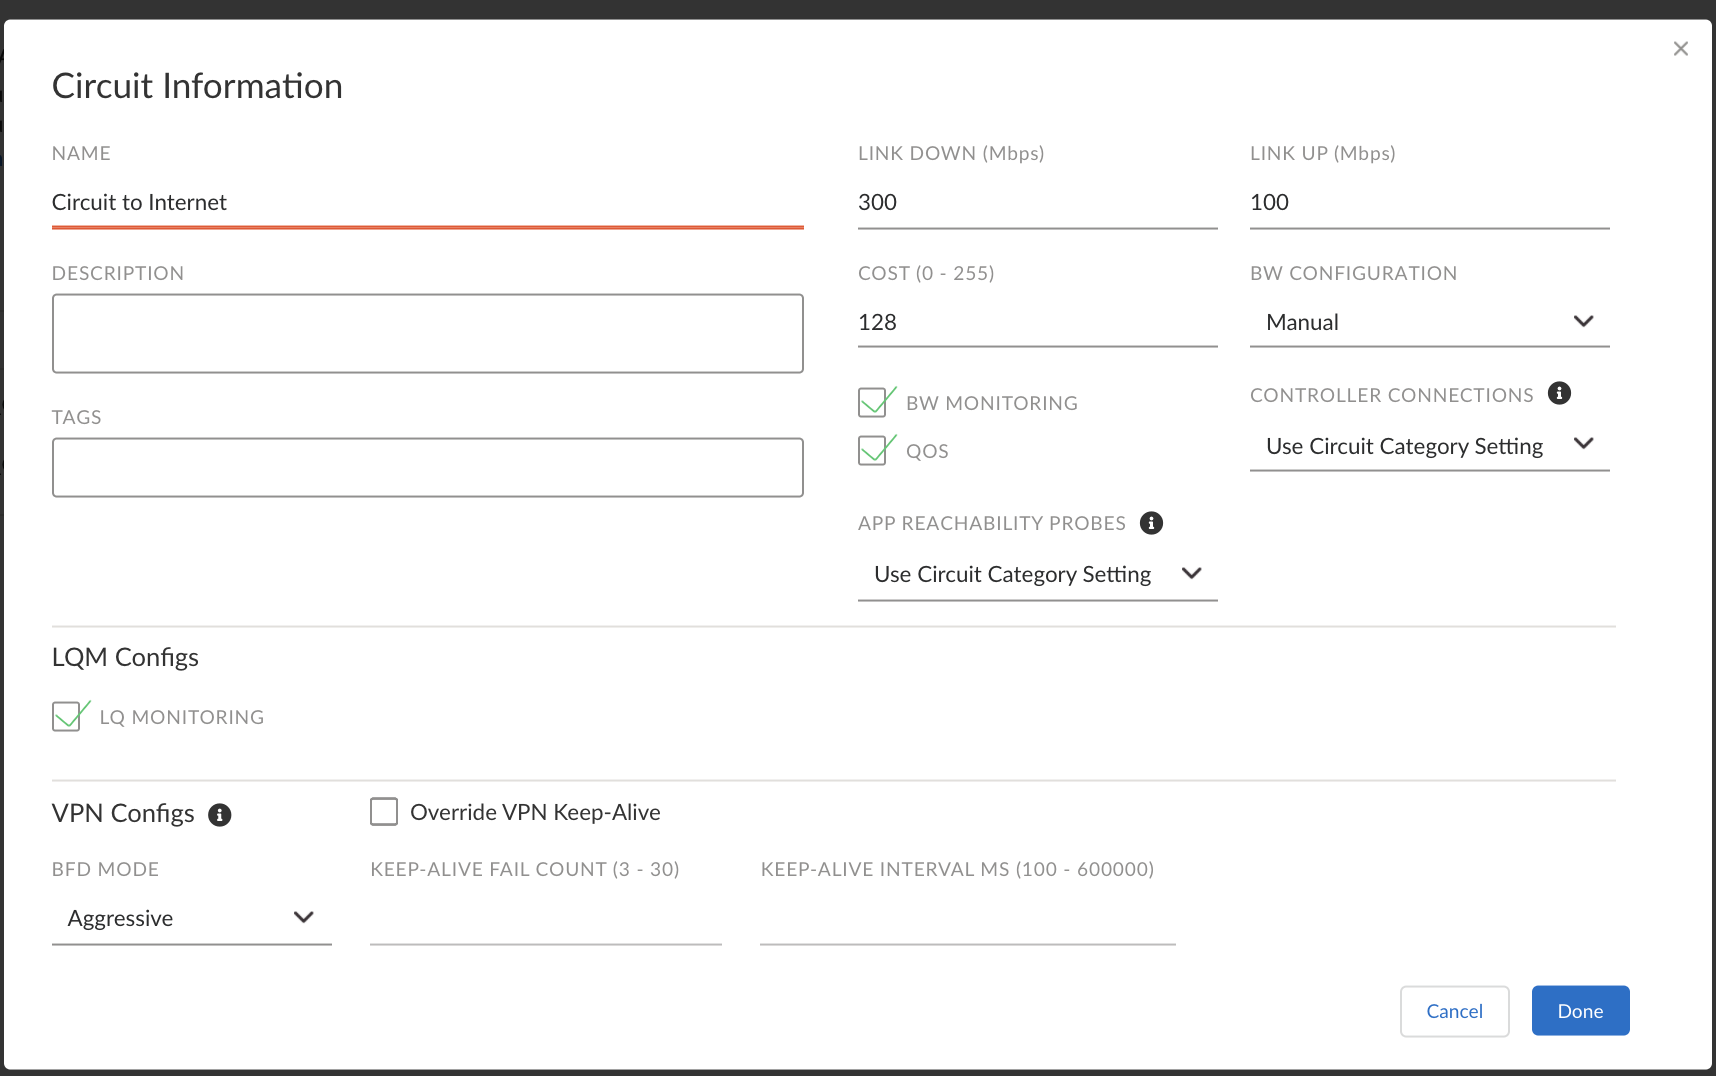Toggle the QOS checkbox
1716x1076 pixels.
873,451
